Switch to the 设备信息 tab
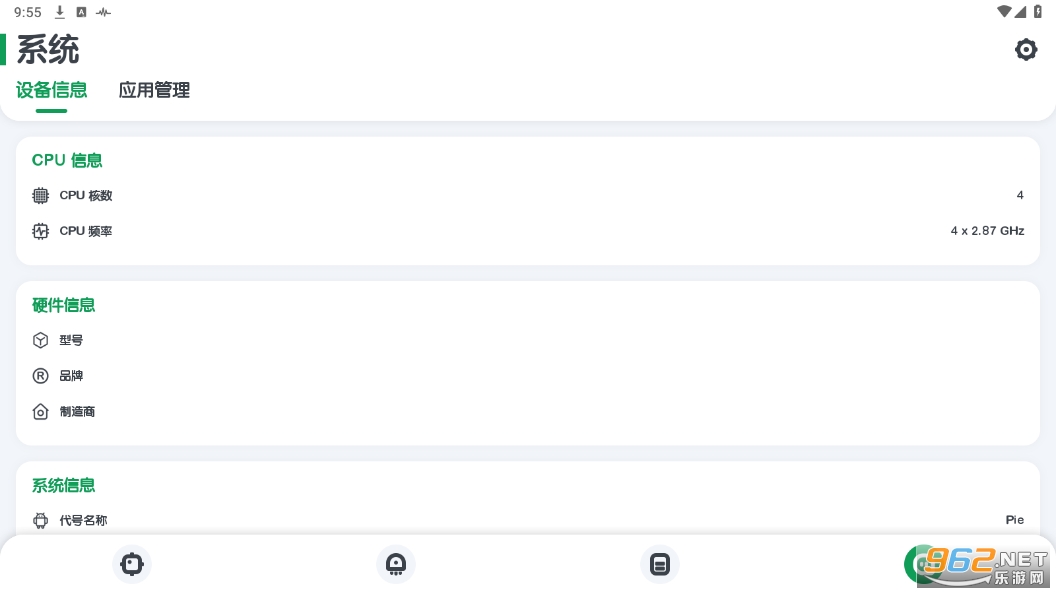This screenshot has height=594, width=1056. 52,90
